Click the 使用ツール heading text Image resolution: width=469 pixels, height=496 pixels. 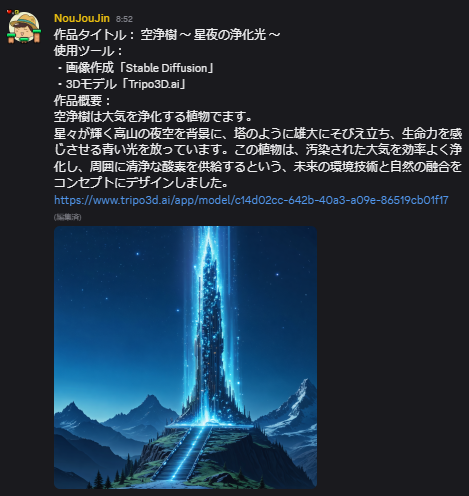[88, 51]
